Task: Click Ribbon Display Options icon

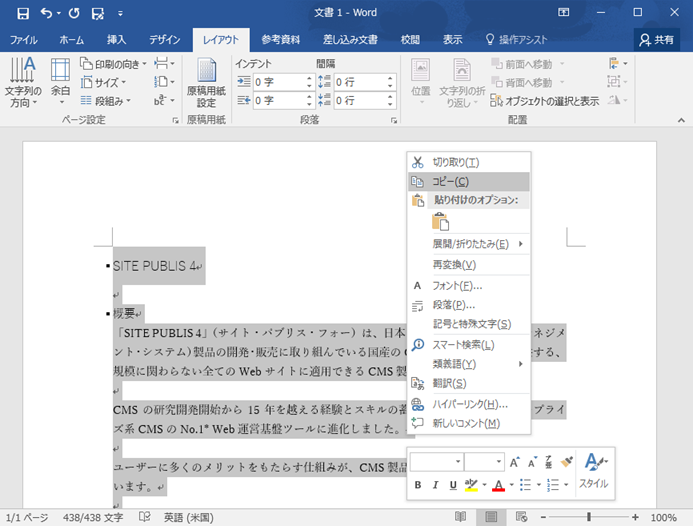Action: tap(564, 12)
